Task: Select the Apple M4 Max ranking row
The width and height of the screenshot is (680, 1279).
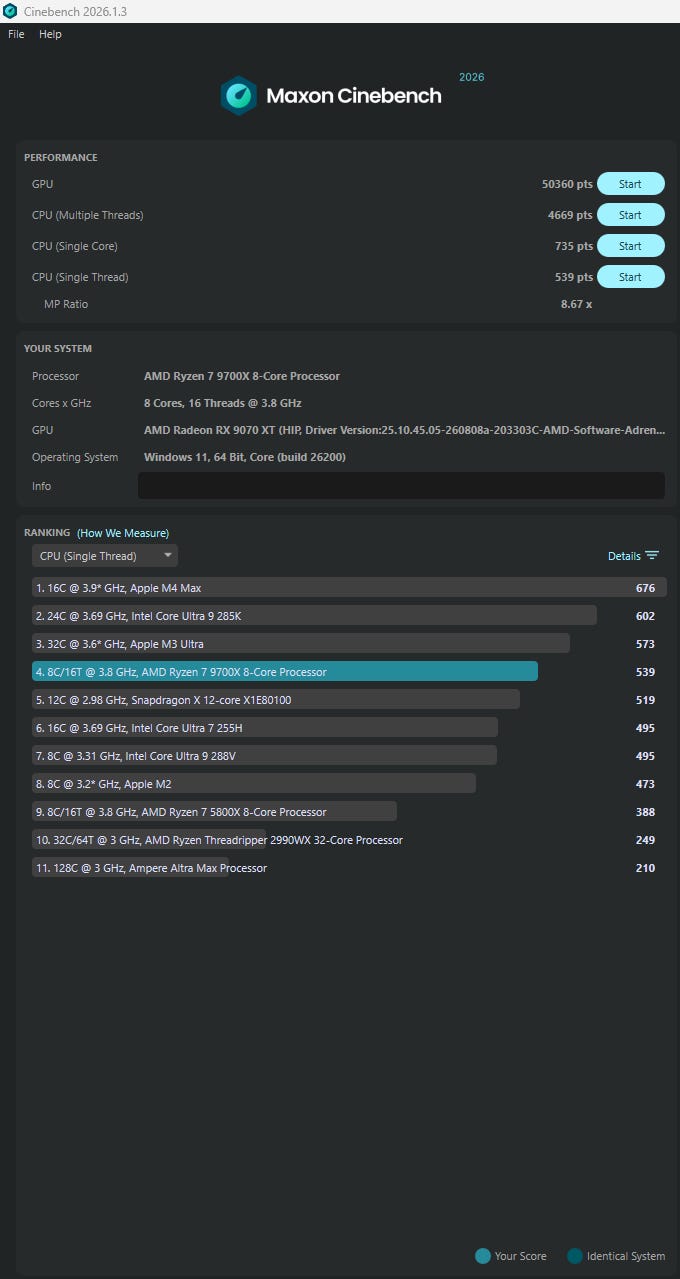Action: (349, 588)
